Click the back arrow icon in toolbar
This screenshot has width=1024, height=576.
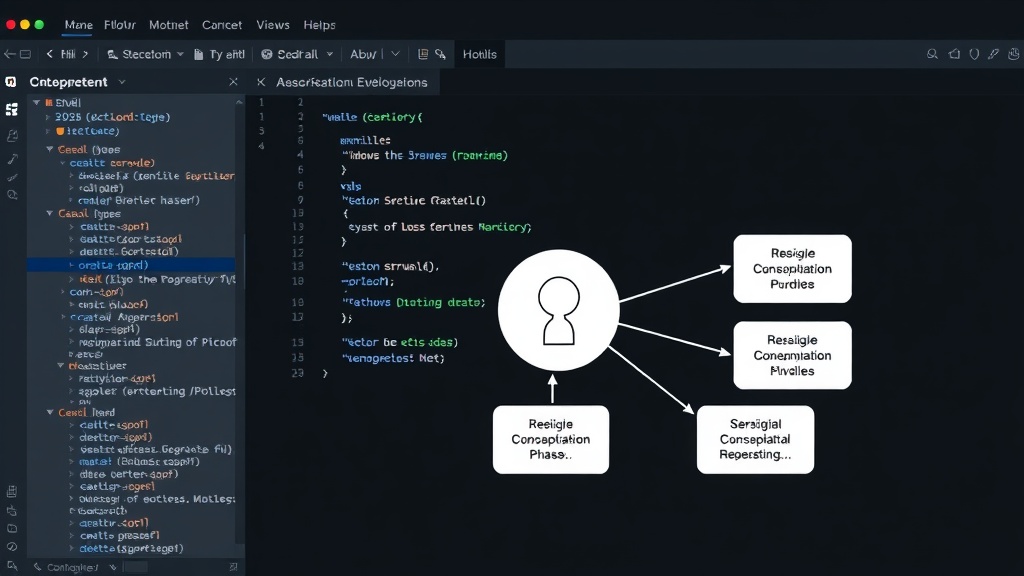9,54
